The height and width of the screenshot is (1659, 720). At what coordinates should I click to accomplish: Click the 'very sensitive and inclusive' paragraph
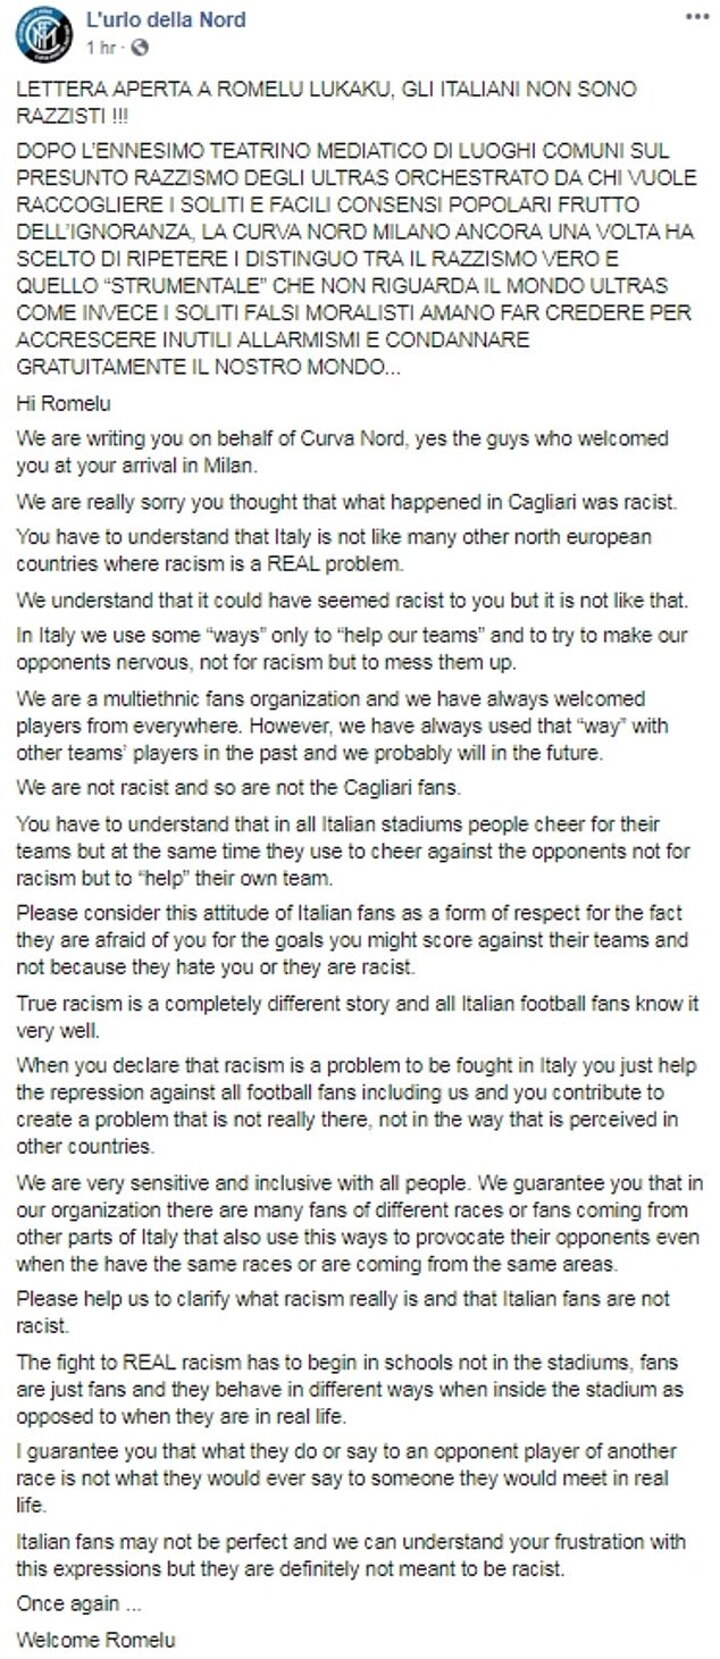pos(359,1223)
